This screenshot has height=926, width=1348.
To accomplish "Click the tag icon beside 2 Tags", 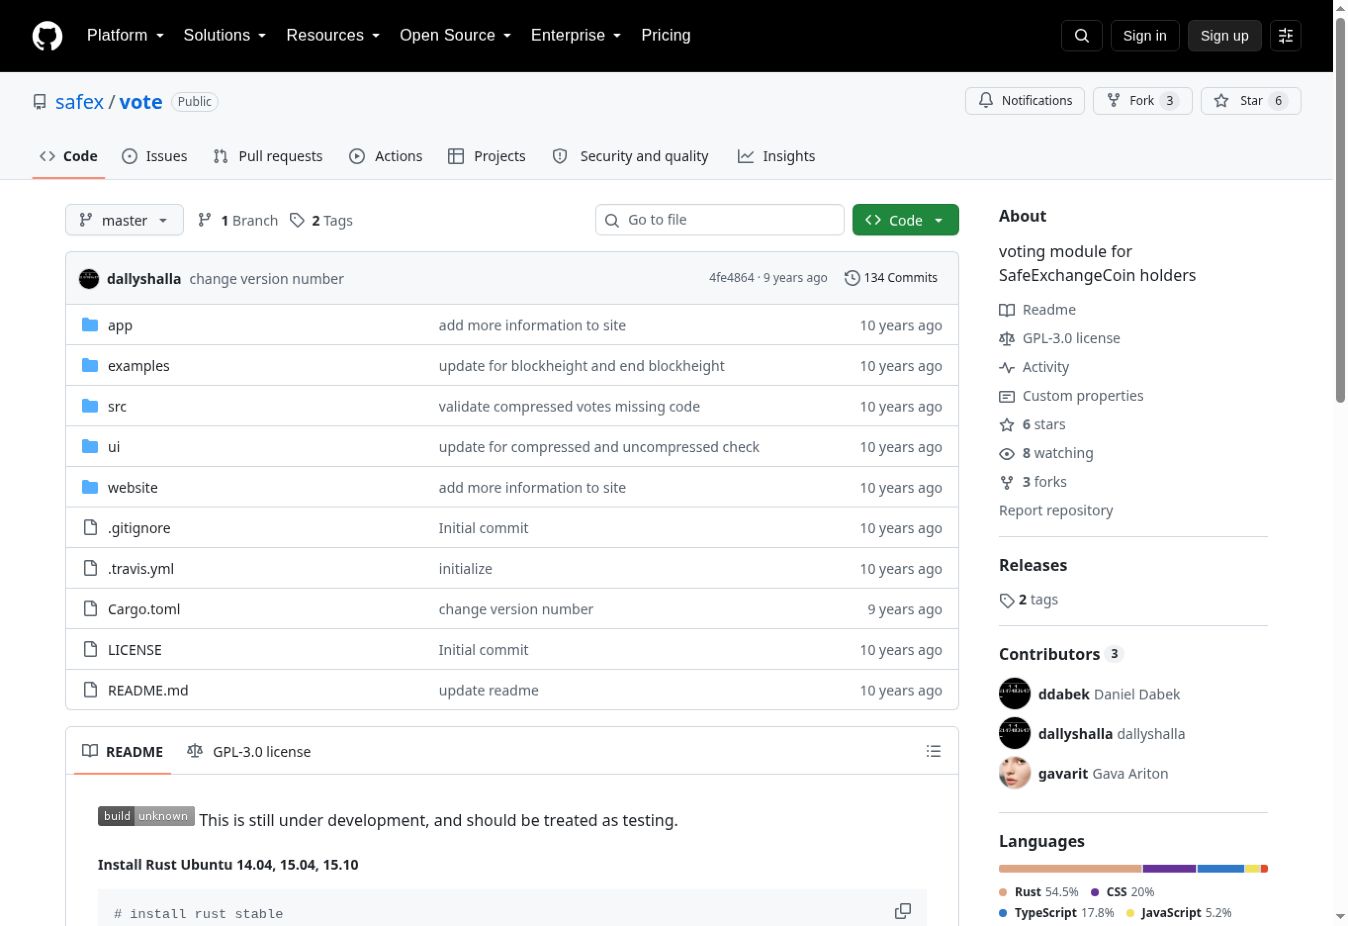I will point(297,220).
